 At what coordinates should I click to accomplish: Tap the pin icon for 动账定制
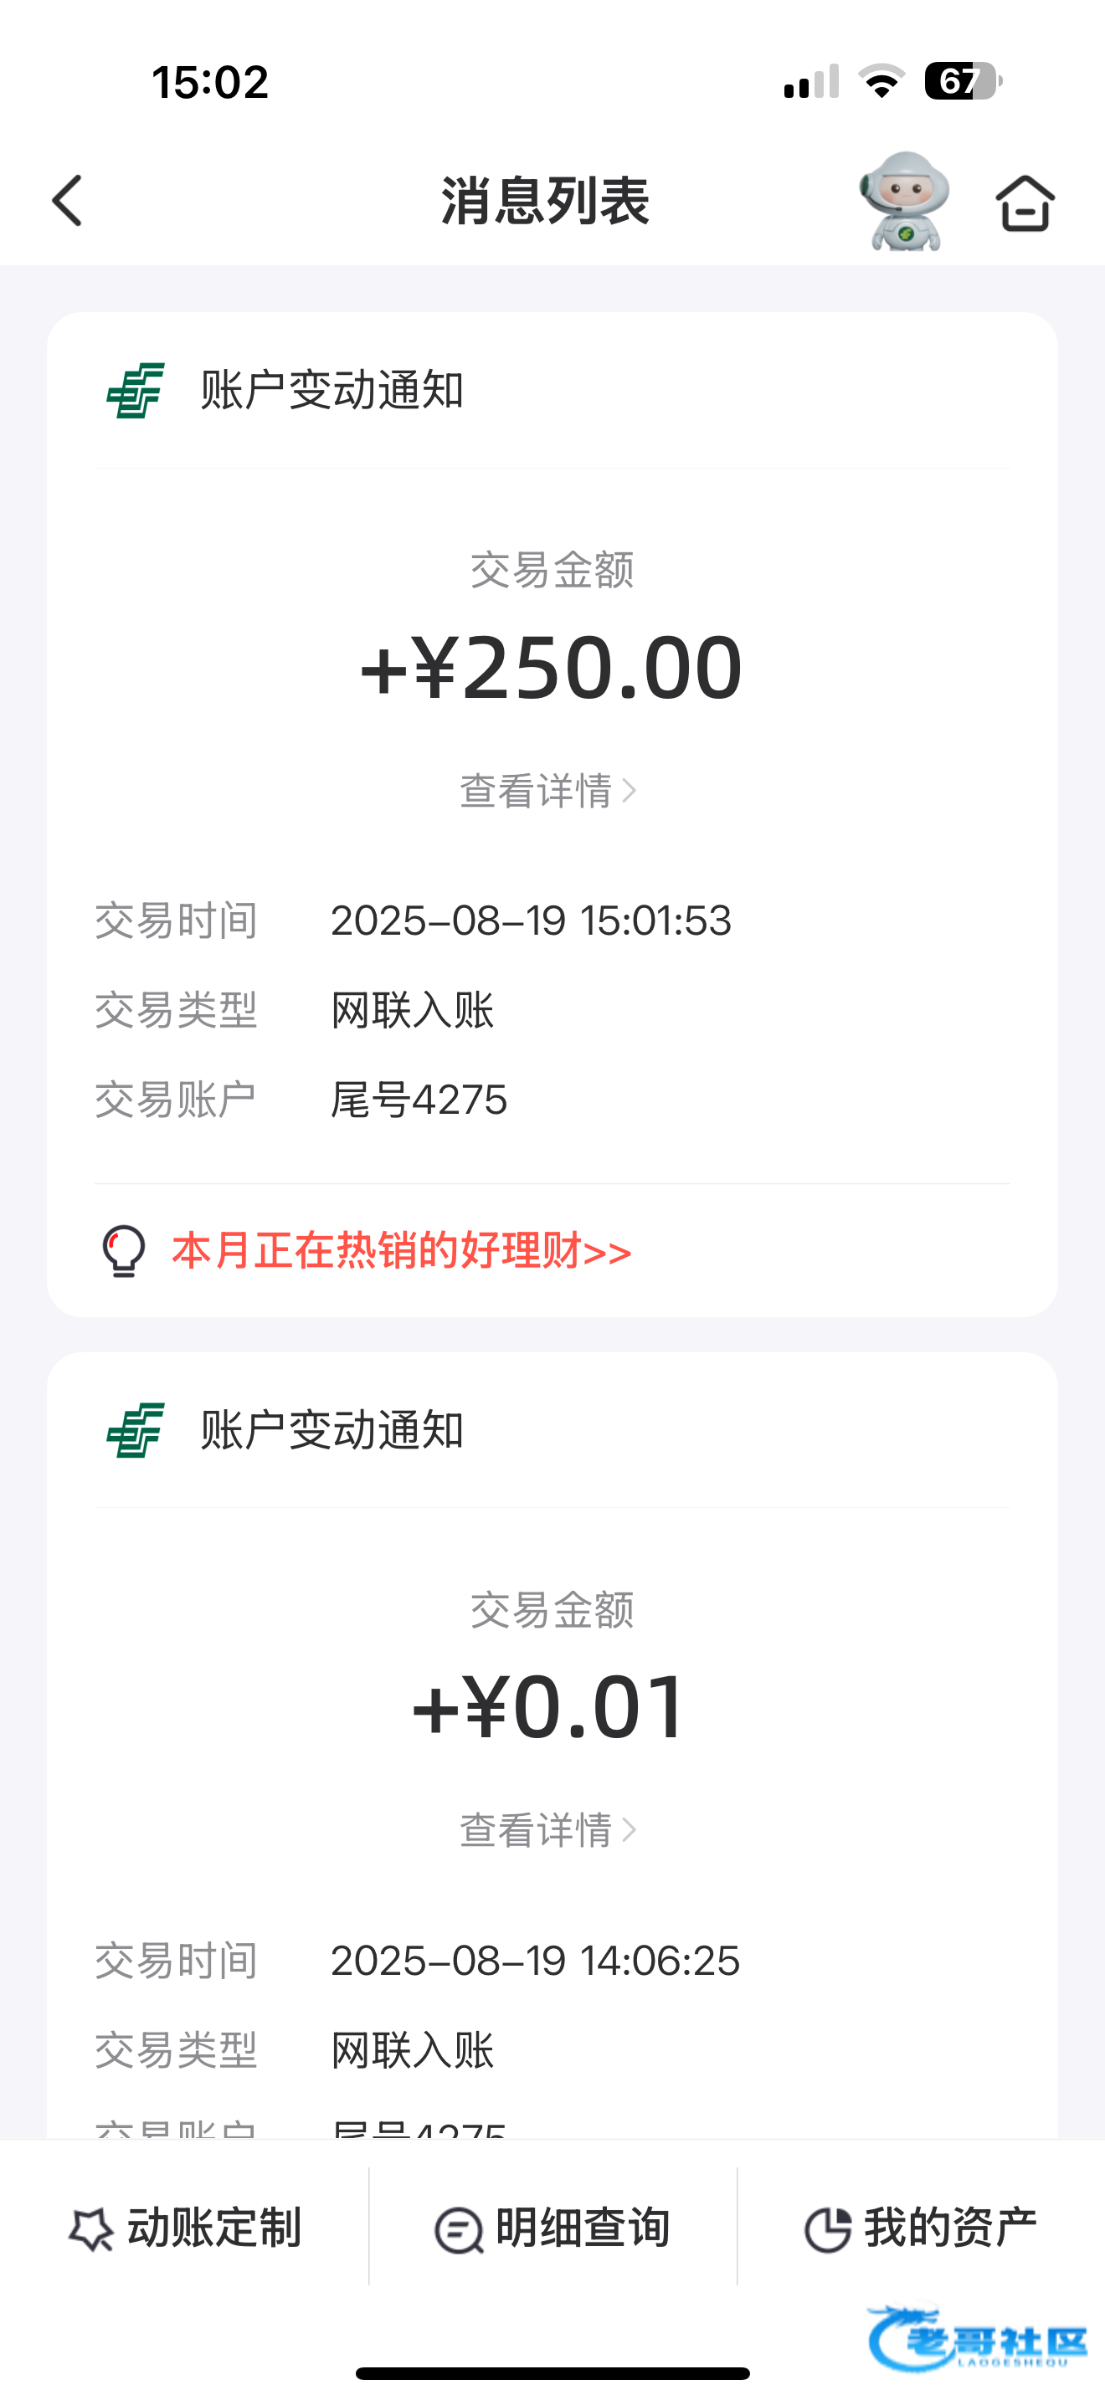coord(91,2229)
